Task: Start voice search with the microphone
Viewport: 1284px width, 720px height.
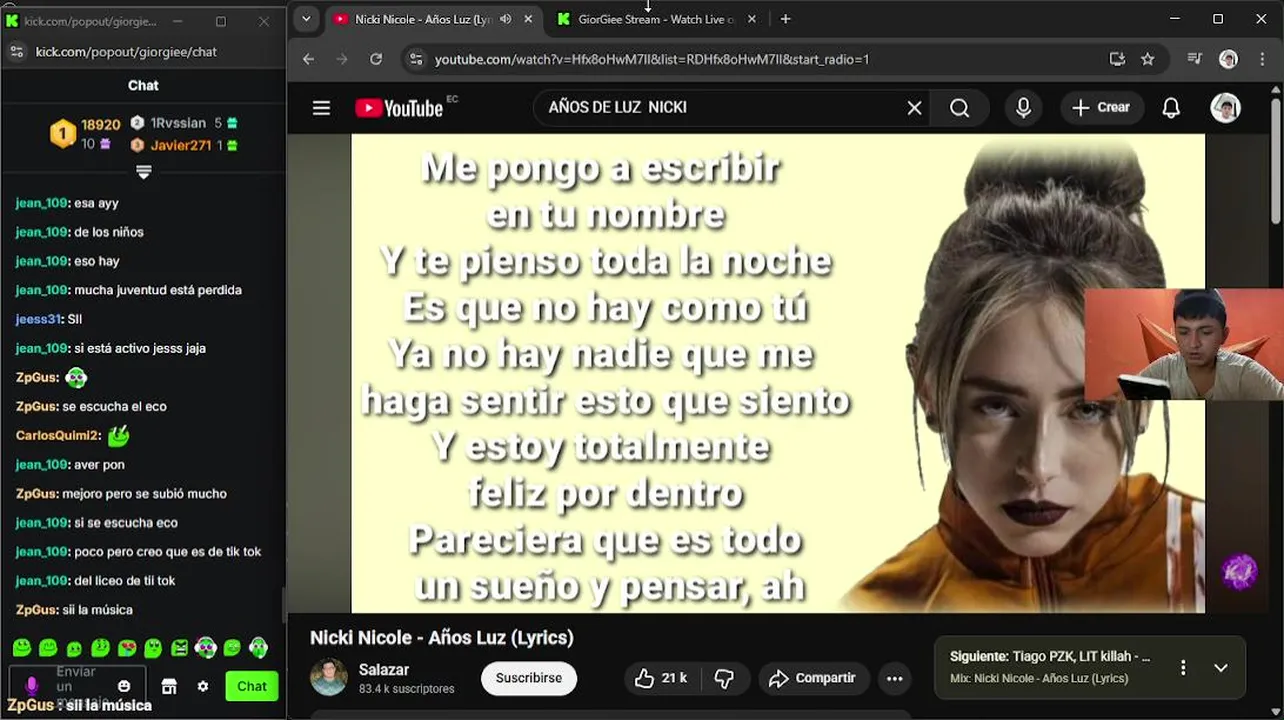Action: tap(1023, 108)
